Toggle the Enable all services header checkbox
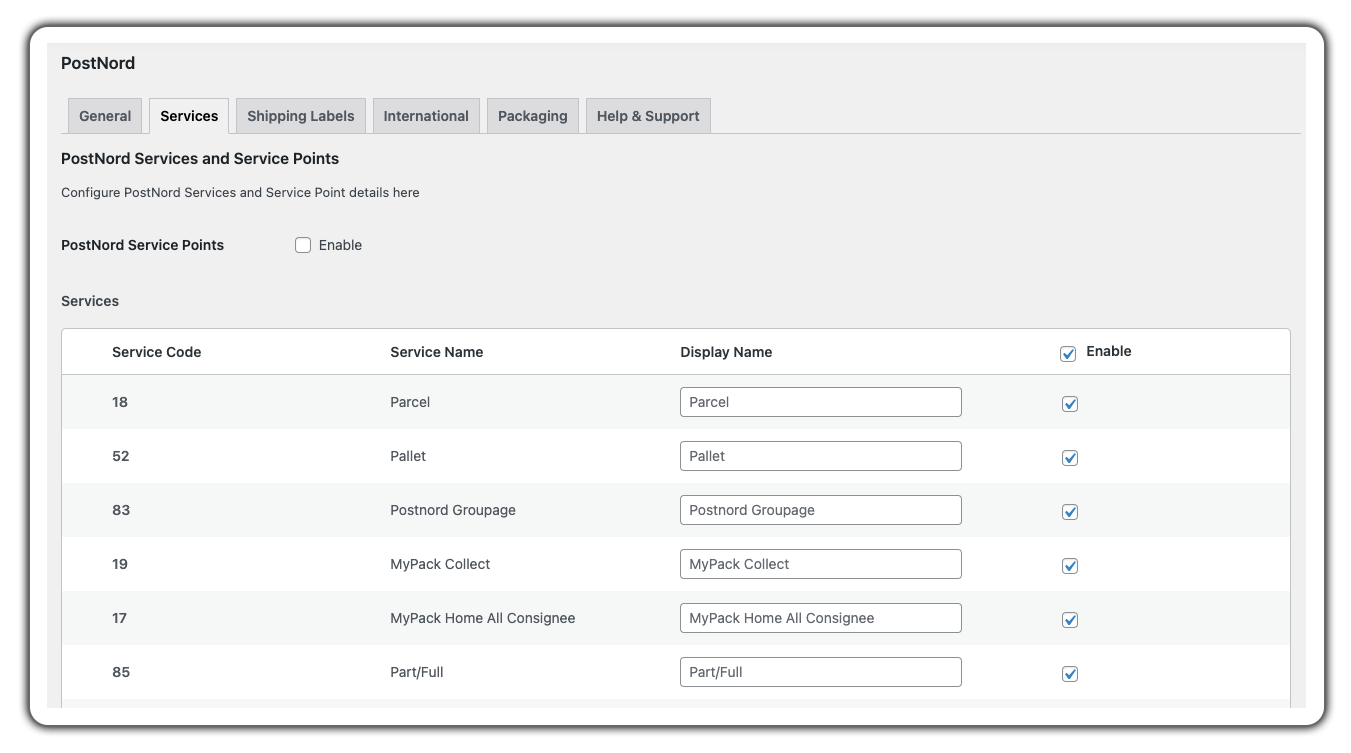Screen dimensions: 1351x753 pos(1068,353)
